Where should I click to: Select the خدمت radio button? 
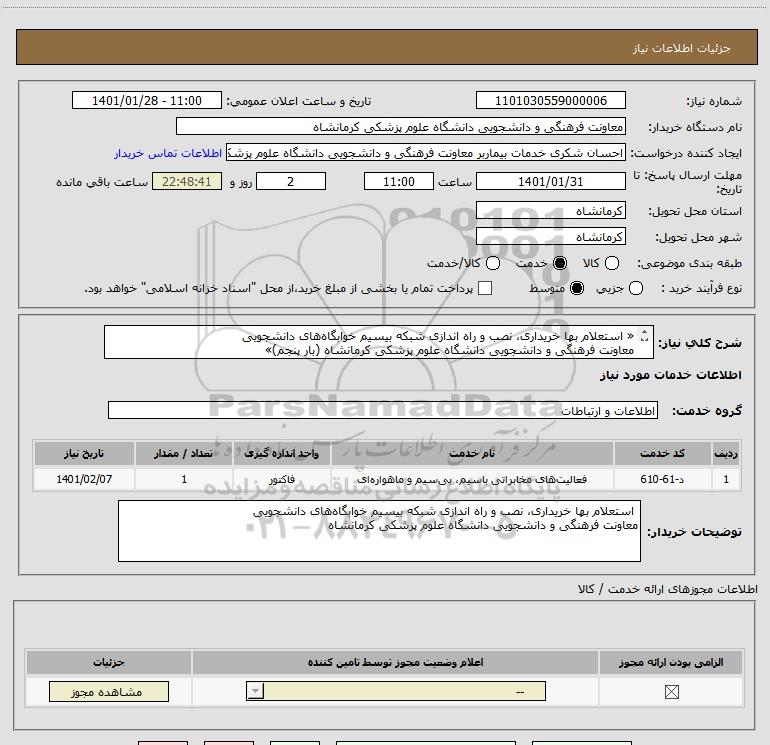pyautogui.click(x=560, y=263)
